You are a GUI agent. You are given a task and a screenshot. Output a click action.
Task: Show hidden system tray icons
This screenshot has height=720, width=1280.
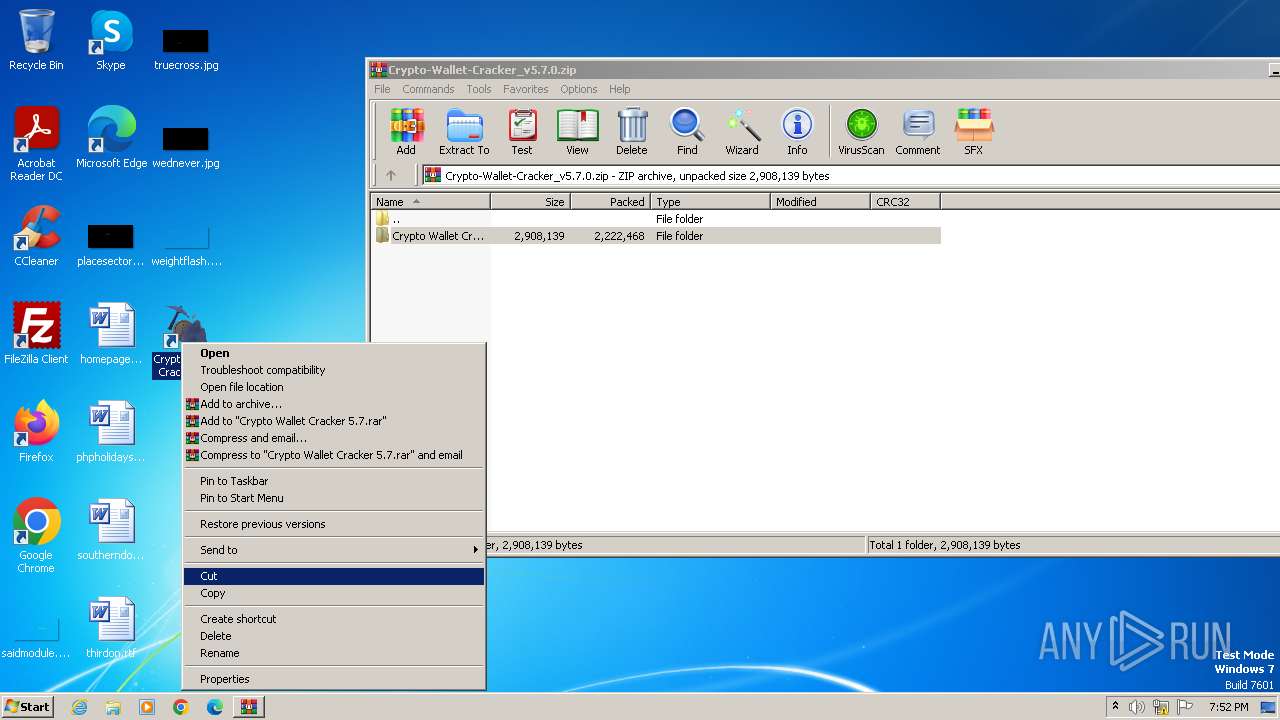coord(1115,707)
